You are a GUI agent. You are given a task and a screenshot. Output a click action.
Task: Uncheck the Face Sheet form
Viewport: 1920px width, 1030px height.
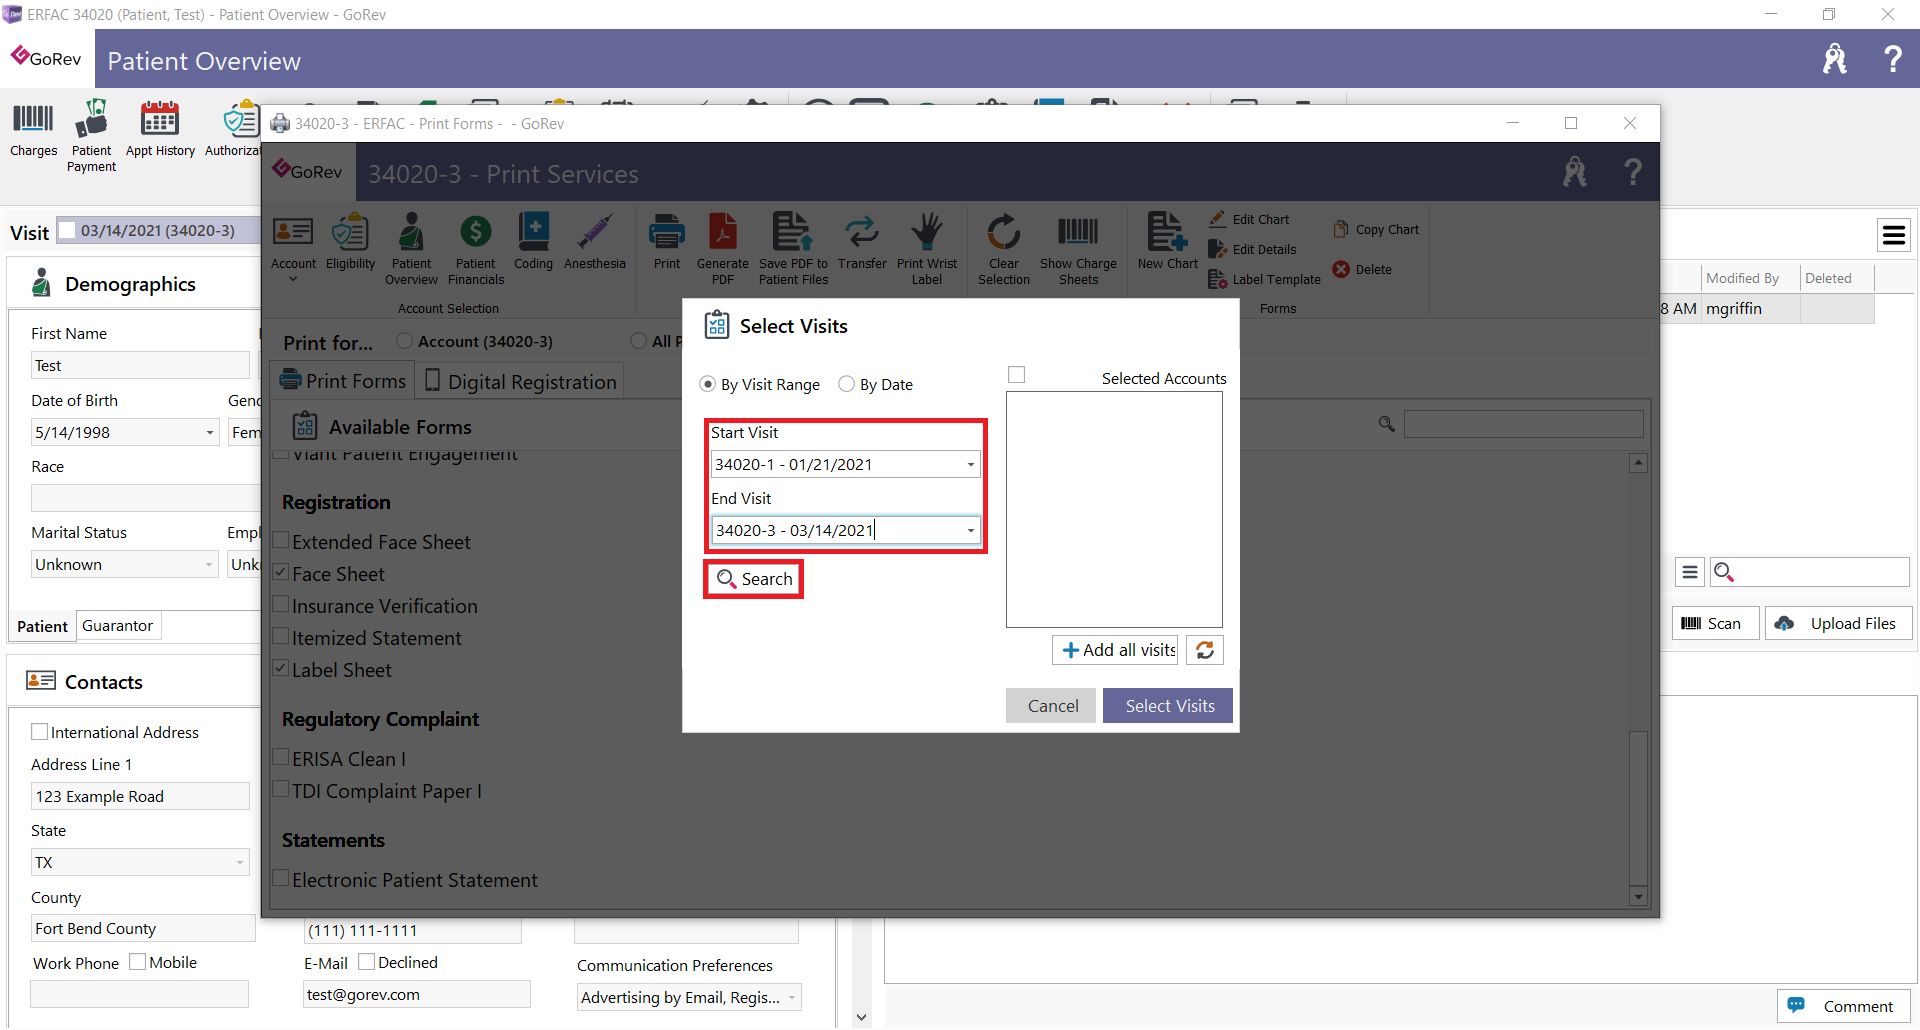tap(282, 573)
